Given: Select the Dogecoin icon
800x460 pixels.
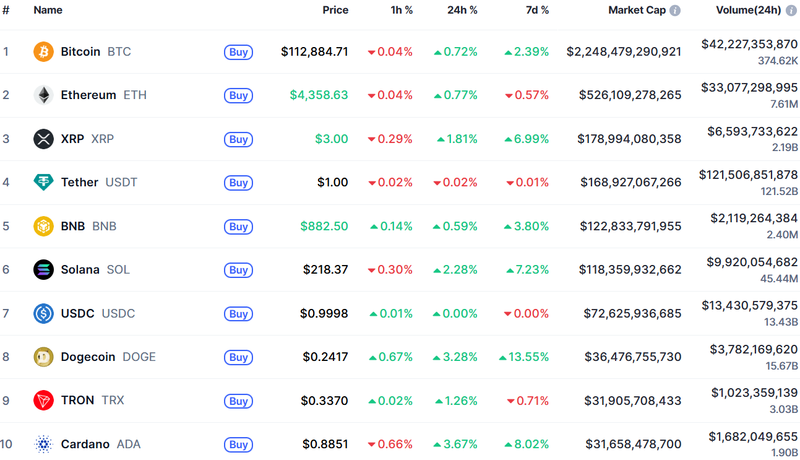Looking at the screenshot, I should 43,357.
